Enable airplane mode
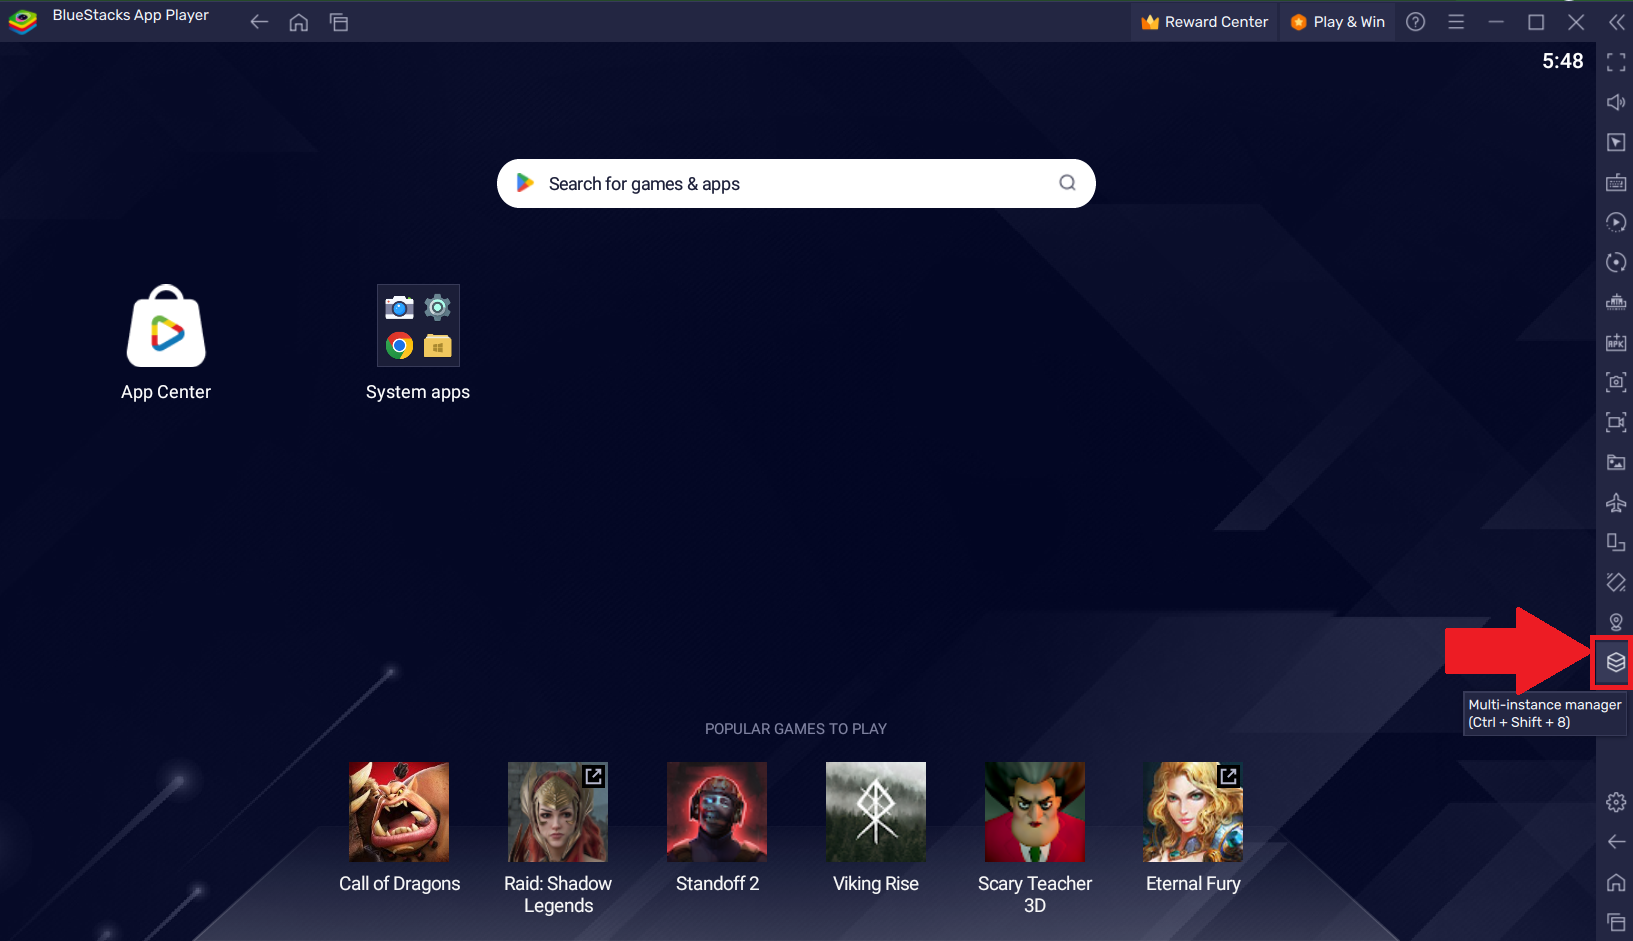This screenshot has width=1633, height=941. tap(1616, 503)
